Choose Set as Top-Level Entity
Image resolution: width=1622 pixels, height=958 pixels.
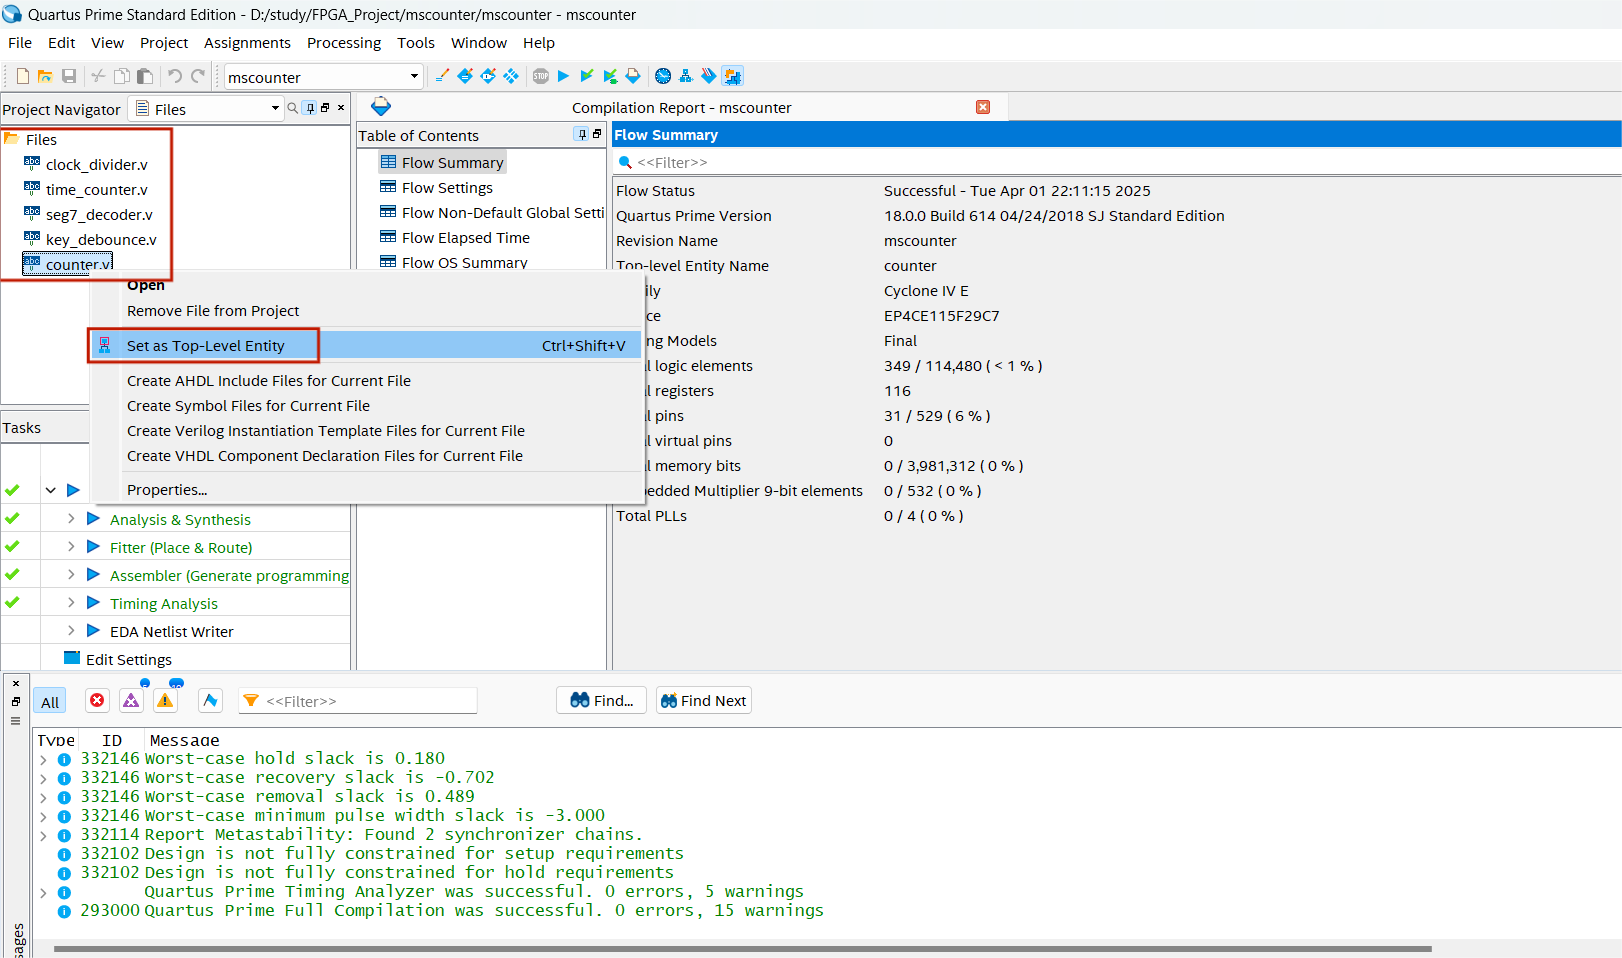click(x=366, y=345)
